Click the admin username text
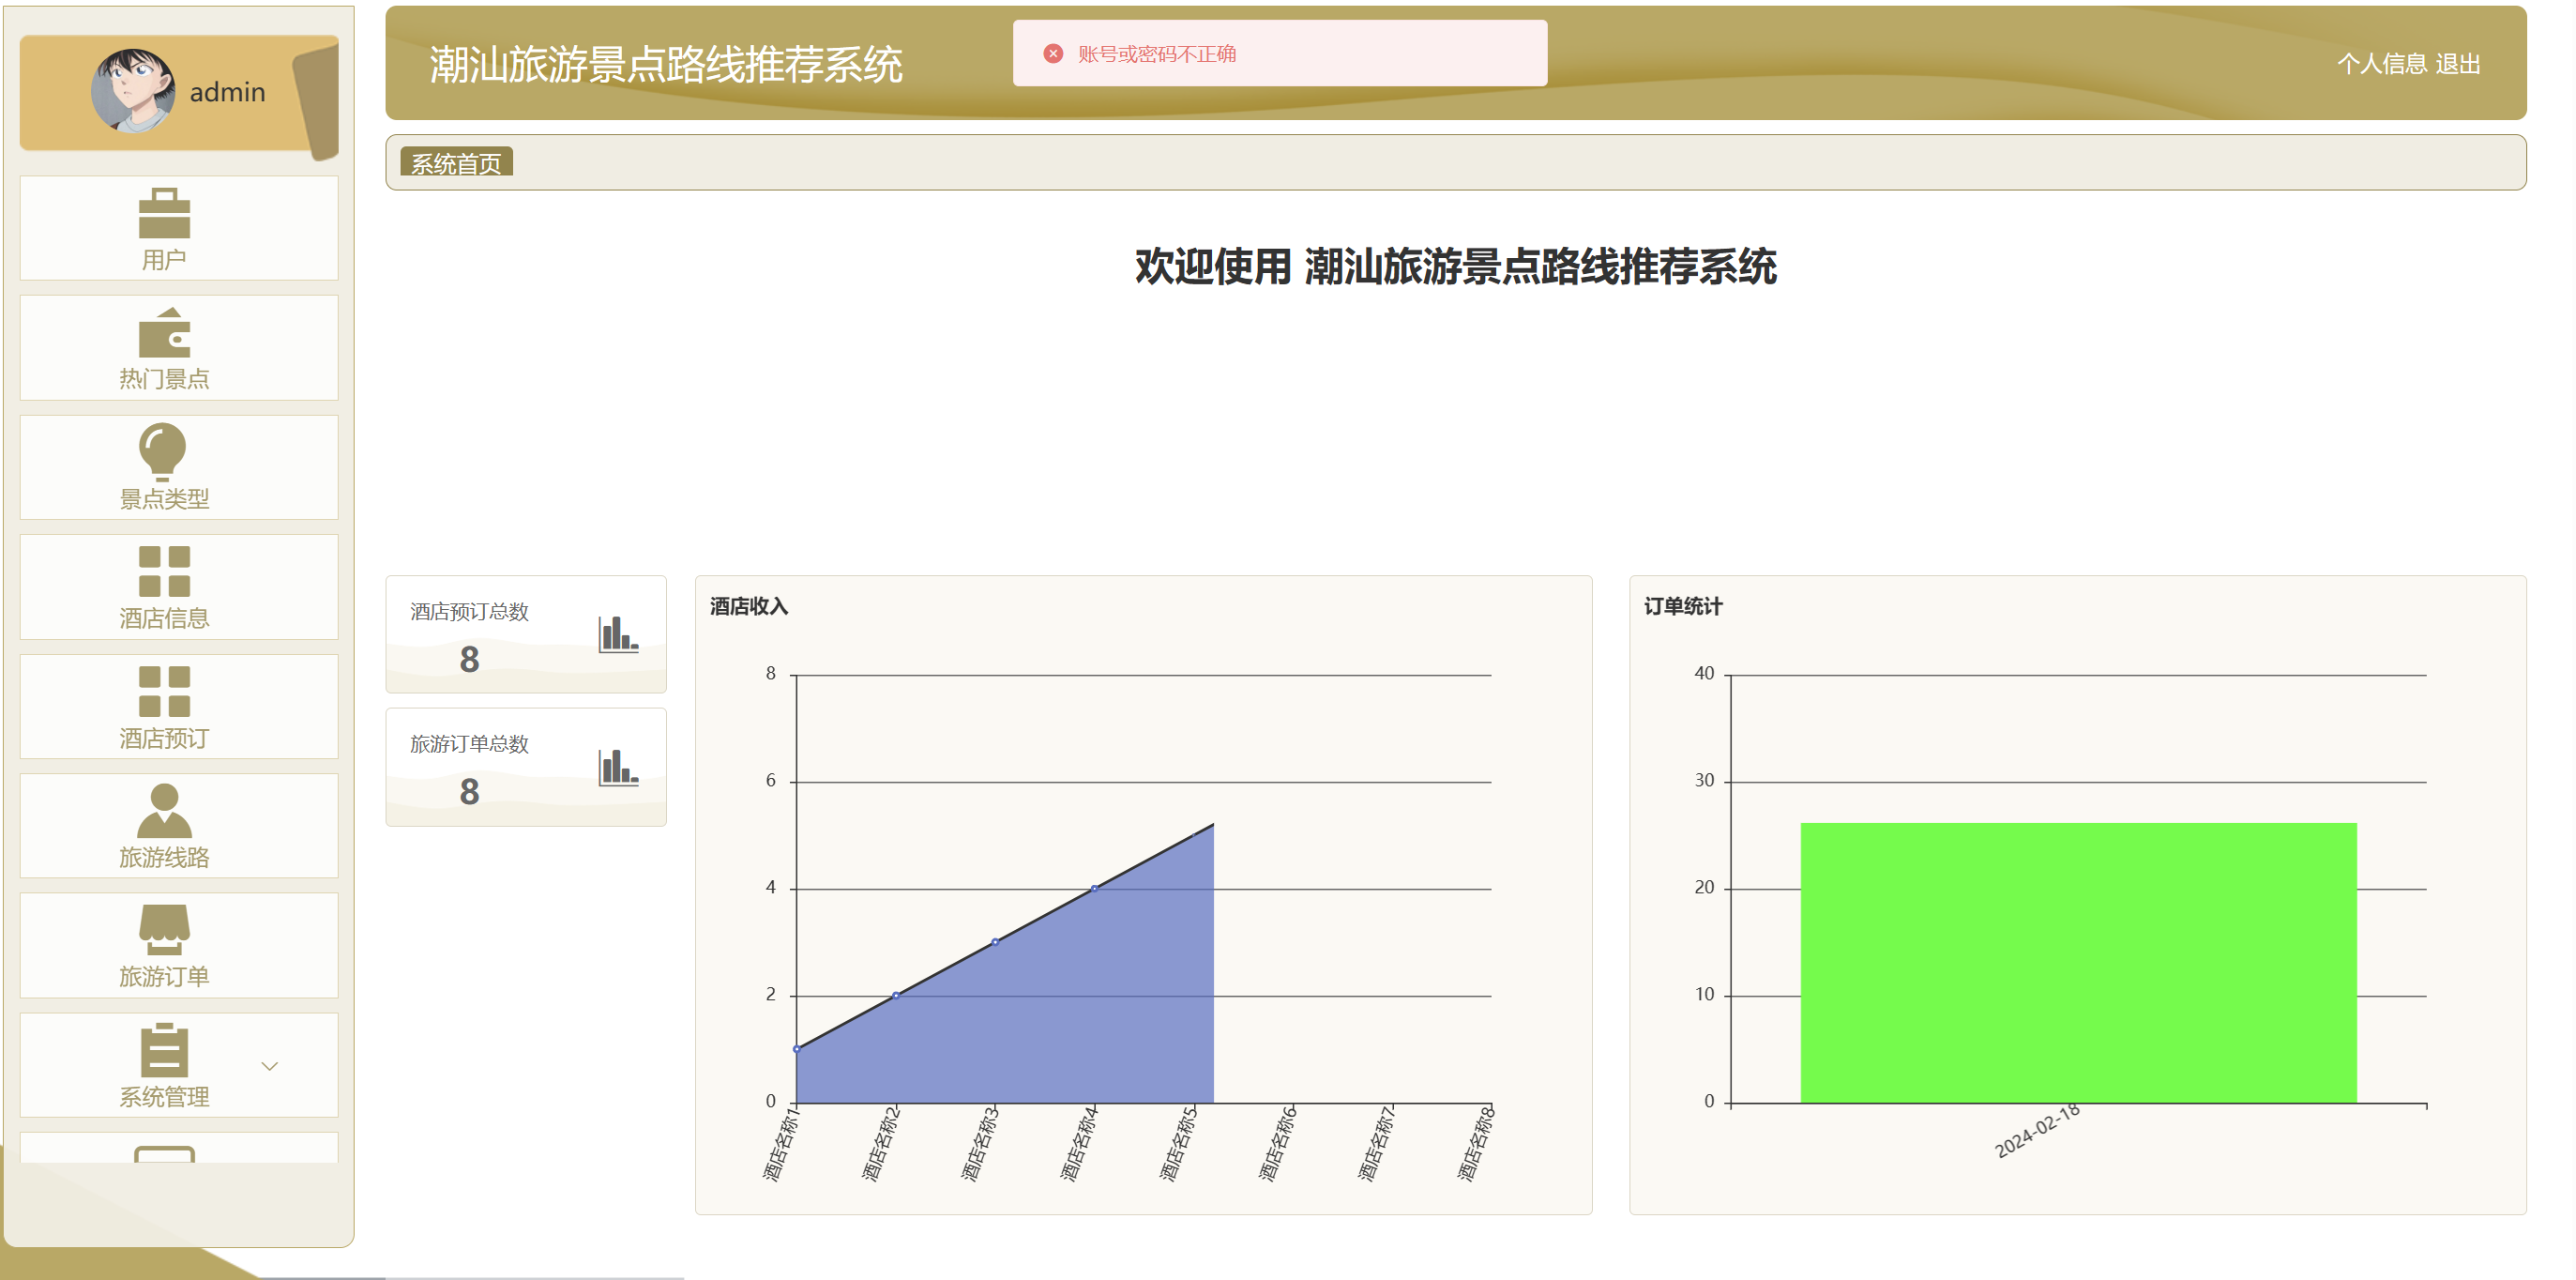 click(228, 92)
